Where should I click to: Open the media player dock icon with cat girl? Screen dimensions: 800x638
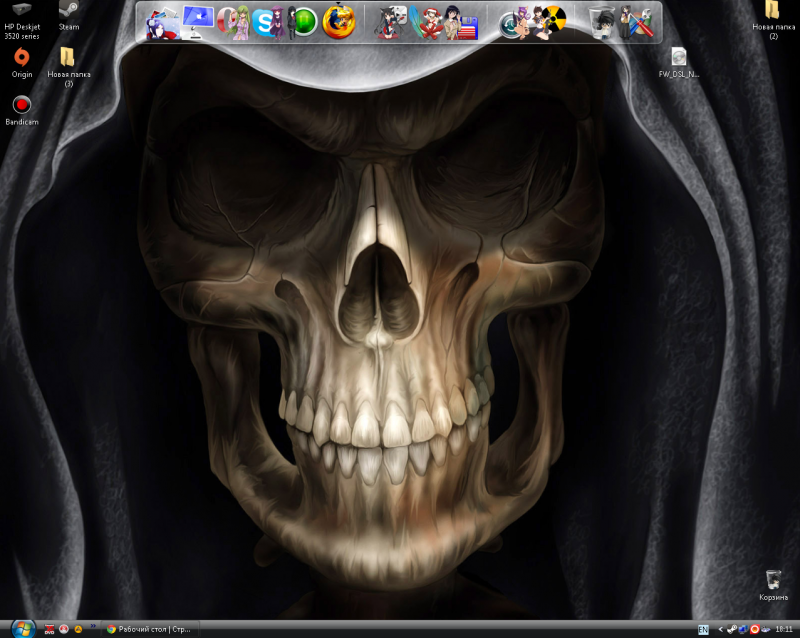pos(390,22)
